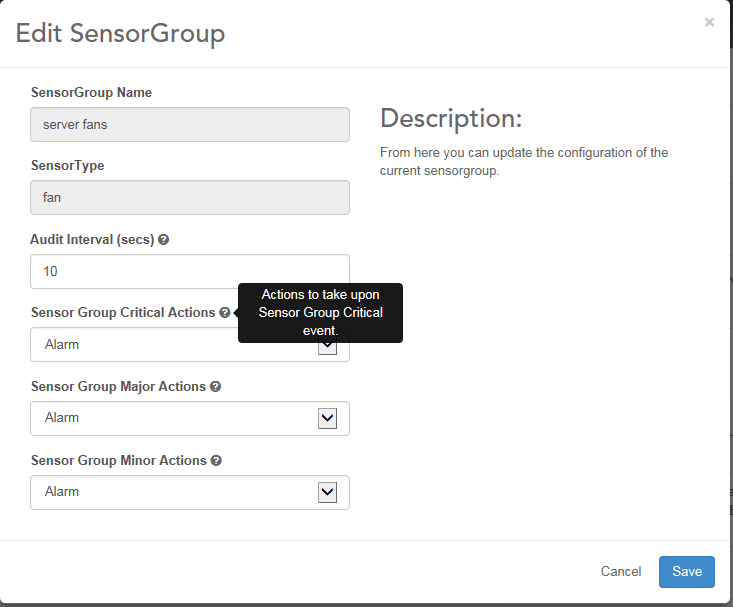Viewport: 733px width, 607px height.
Task: Click the SensorType field showing fan
Action: pos(190,198)
